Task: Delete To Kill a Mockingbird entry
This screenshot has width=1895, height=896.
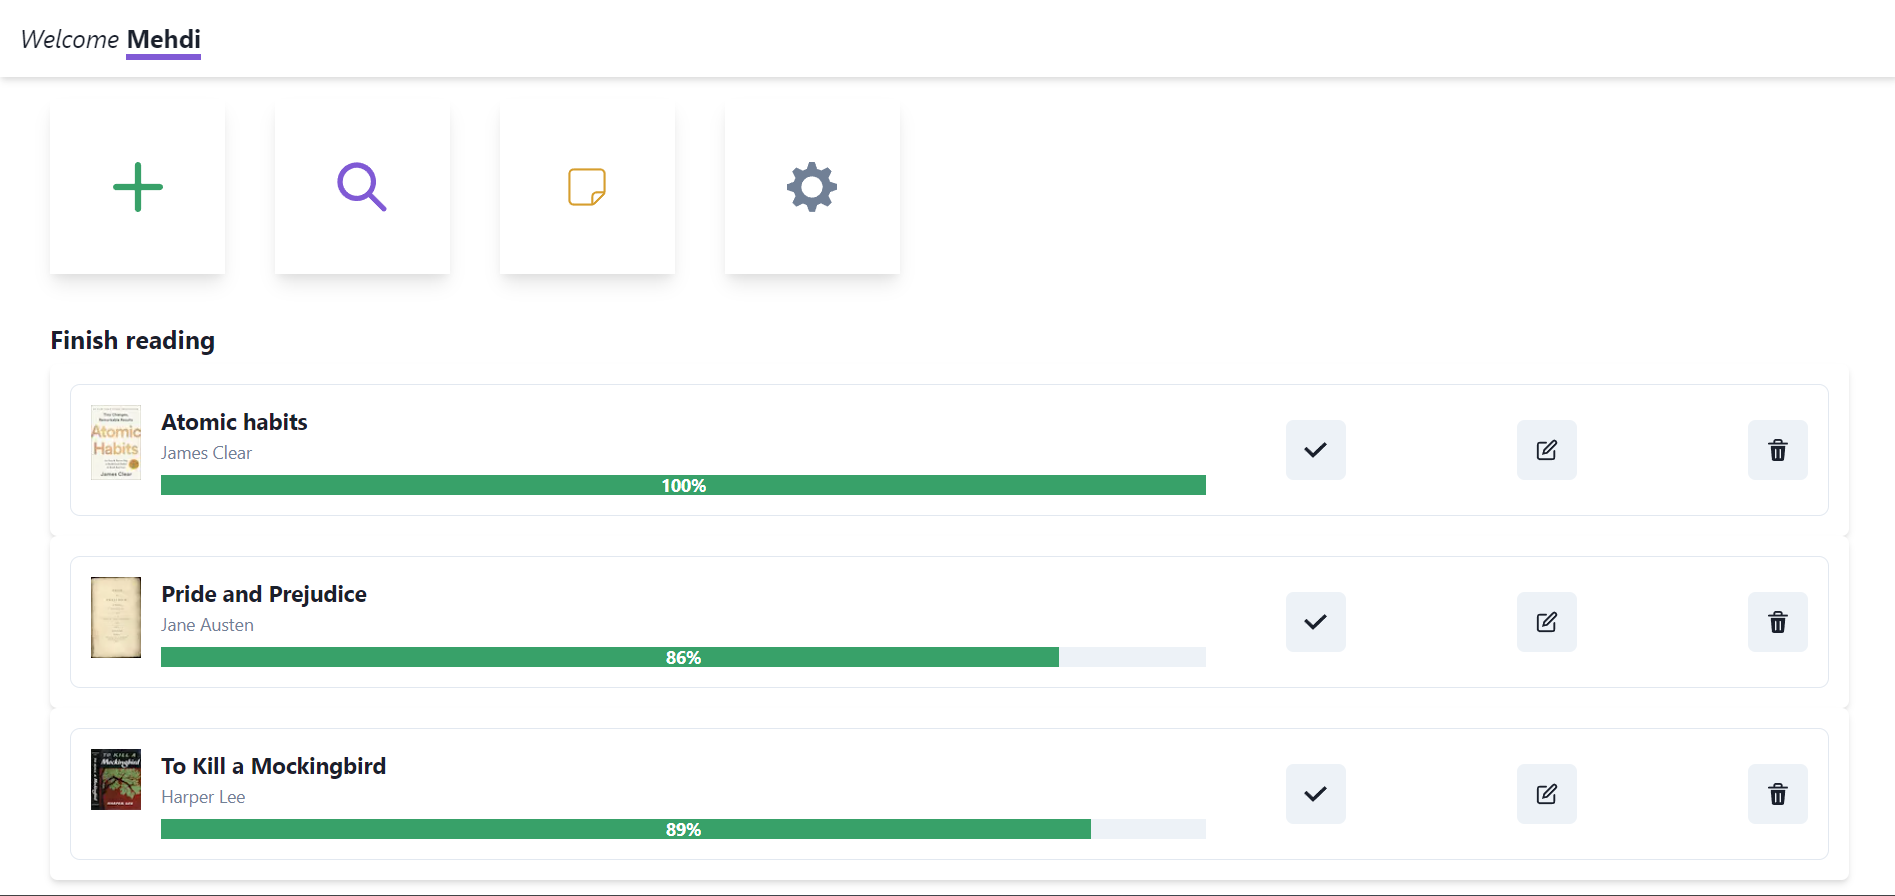Action: tap(1777, 794)
